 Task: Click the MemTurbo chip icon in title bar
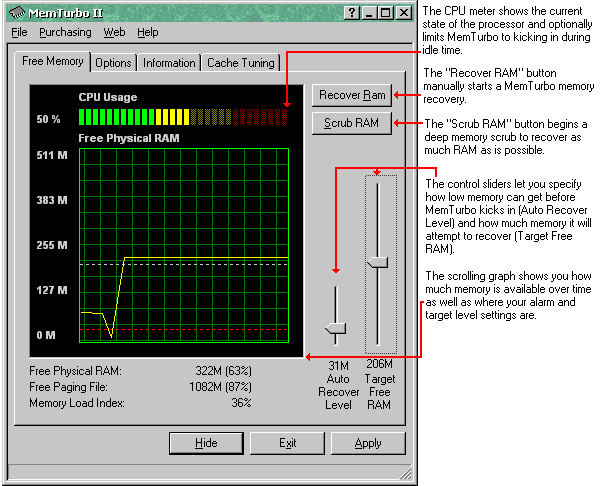pyautogui.click(x=17, y=13)
